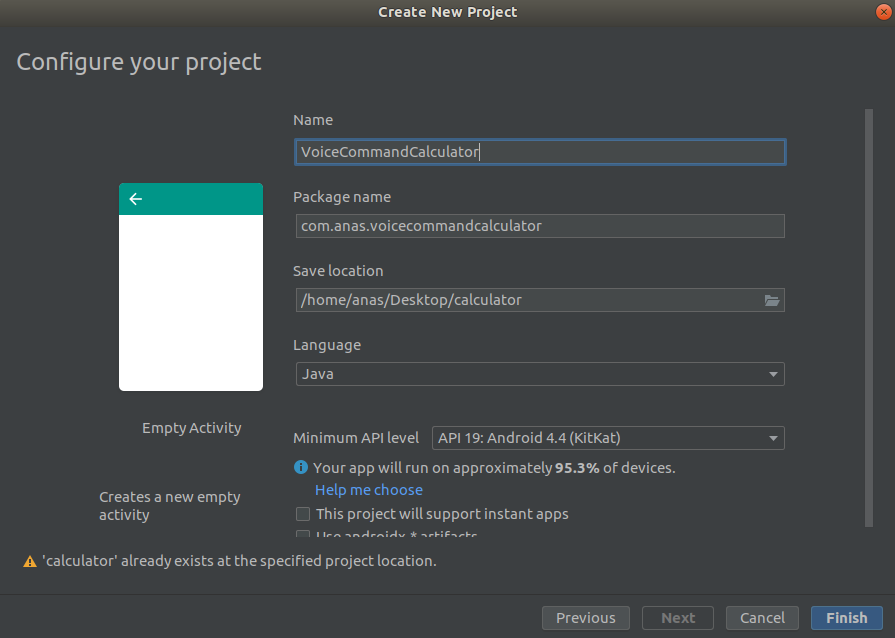Click the Help me choose link
Image resolution: width=895 pixels, height=638 pixels.
[369, 490]
